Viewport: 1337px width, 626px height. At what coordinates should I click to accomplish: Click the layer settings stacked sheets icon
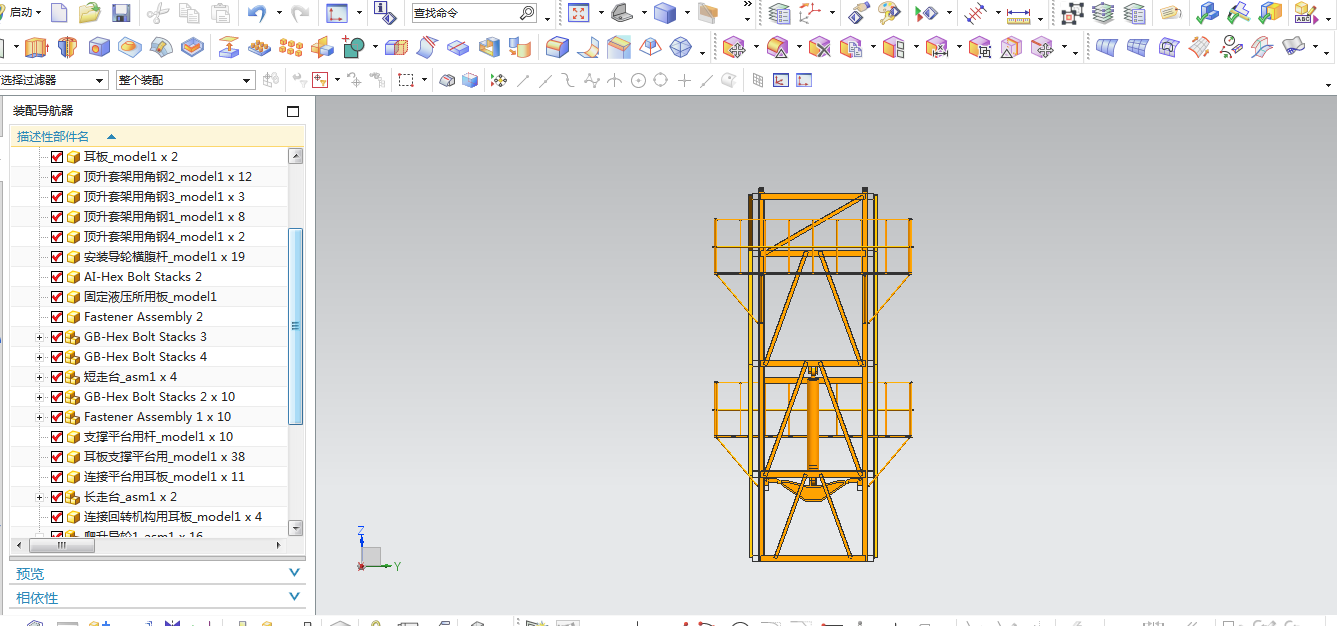pyautogui.click(x=1103, y=13)
